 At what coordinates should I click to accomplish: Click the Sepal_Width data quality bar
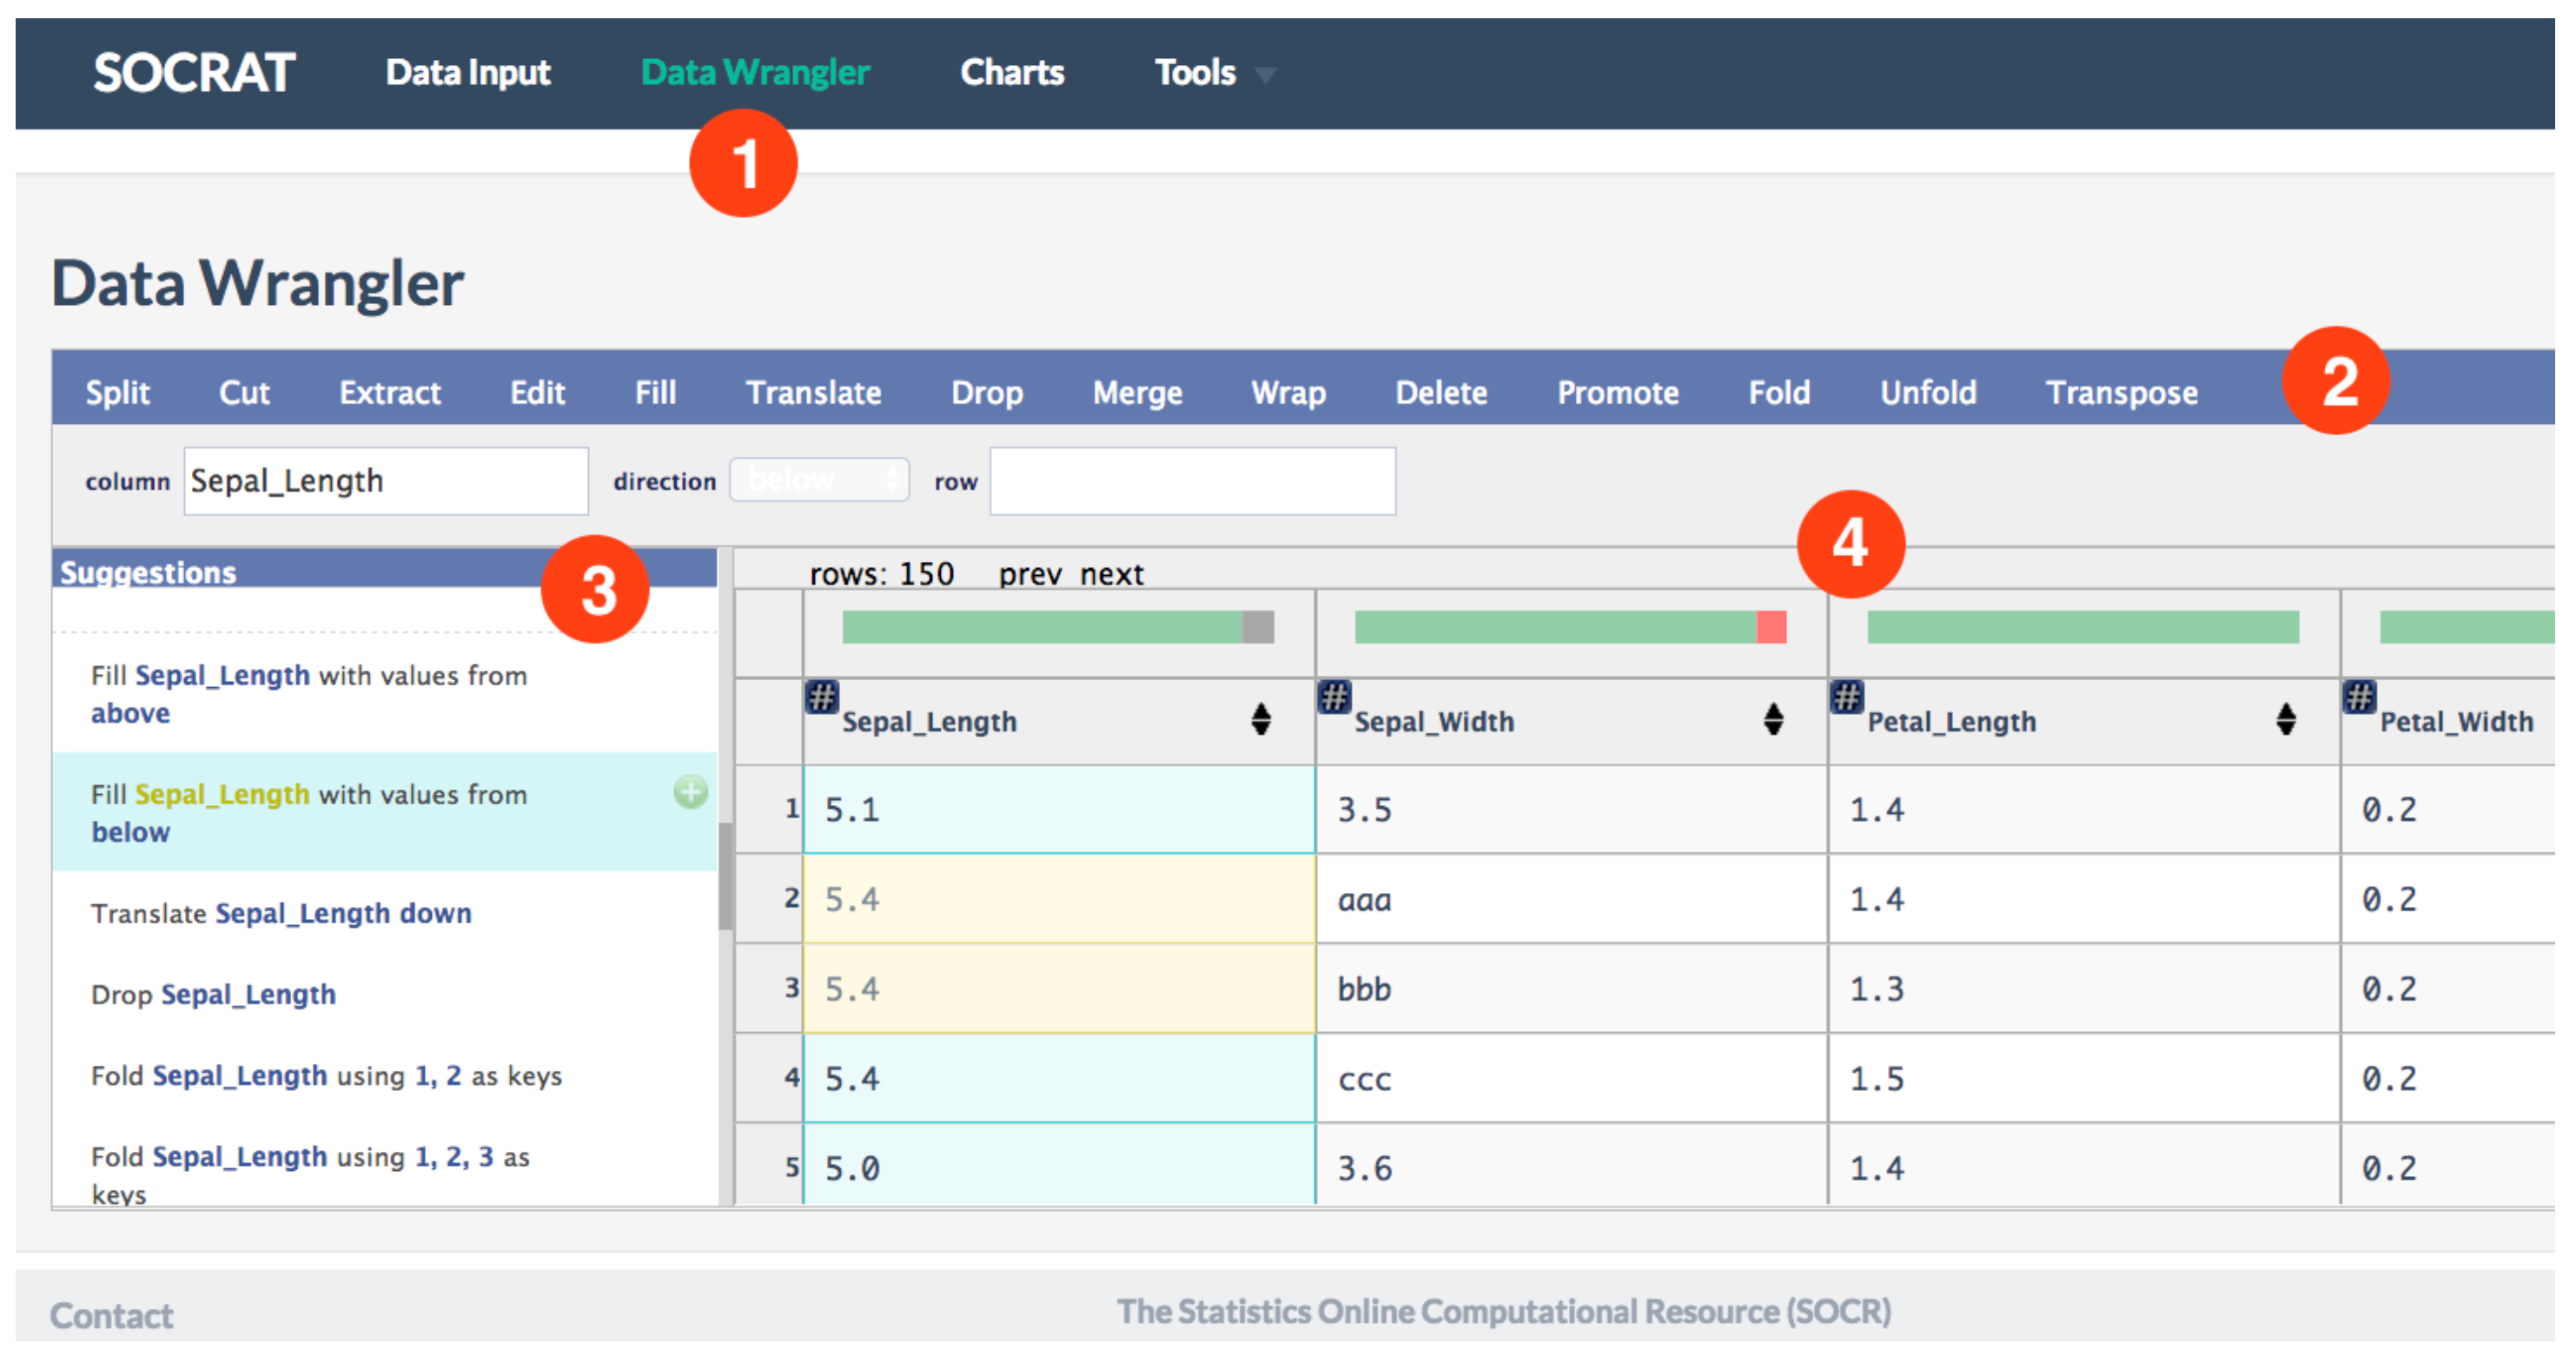[1570, 627]
